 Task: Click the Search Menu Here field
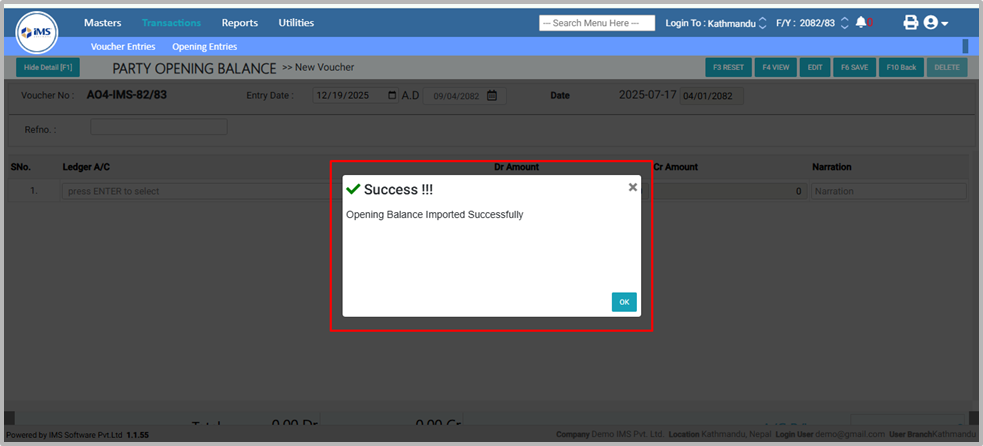[597, 23]
